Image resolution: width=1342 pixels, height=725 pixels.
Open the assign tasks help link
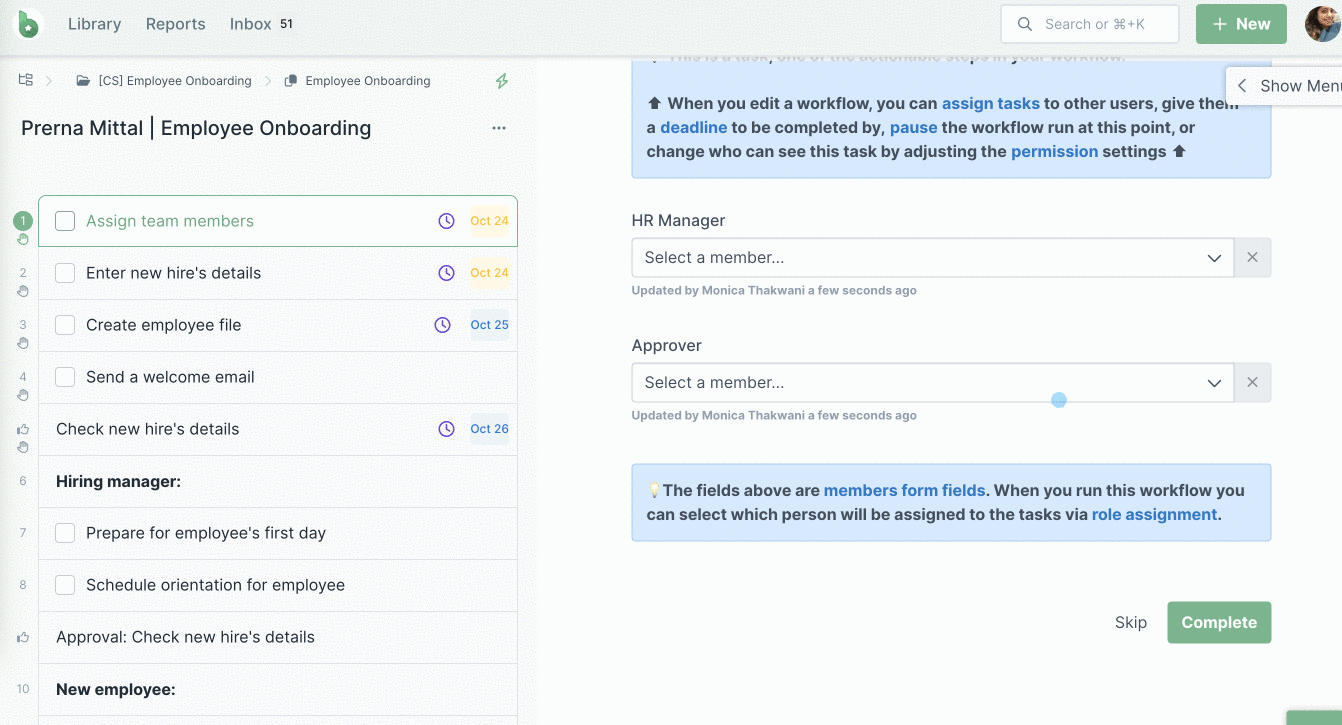tap(990, 103)
